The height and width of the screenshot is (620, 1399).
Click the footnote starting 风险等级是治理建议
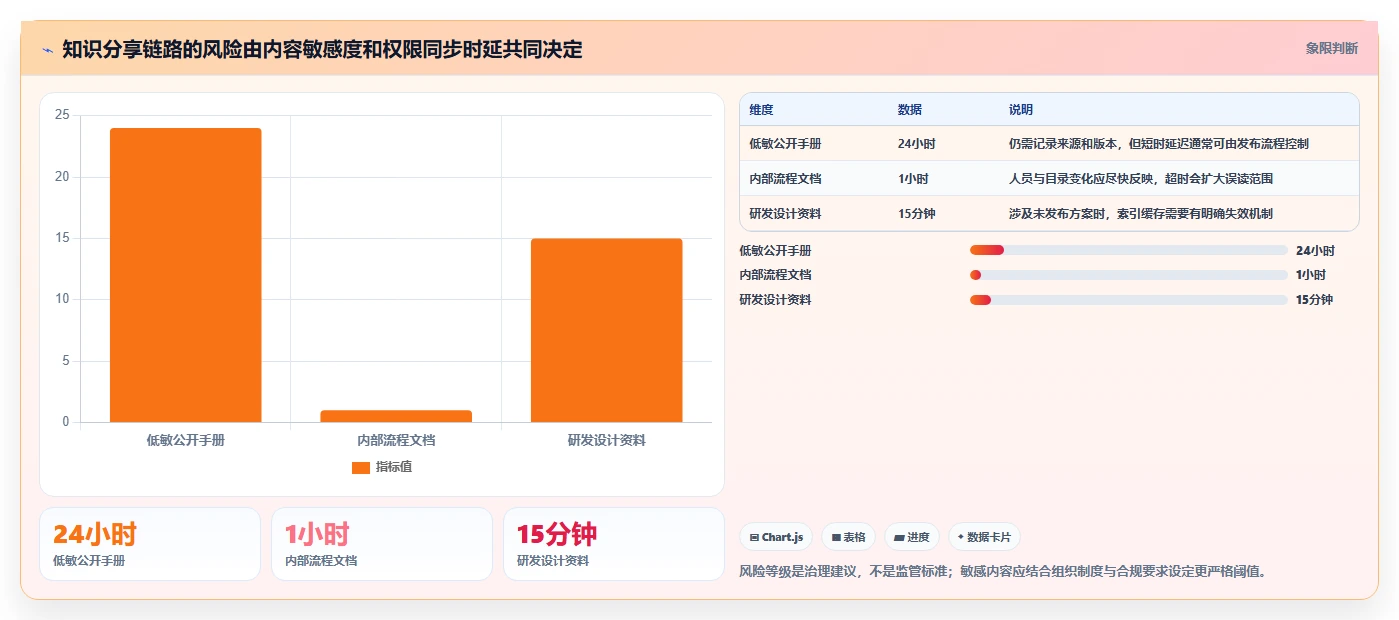1003,572
